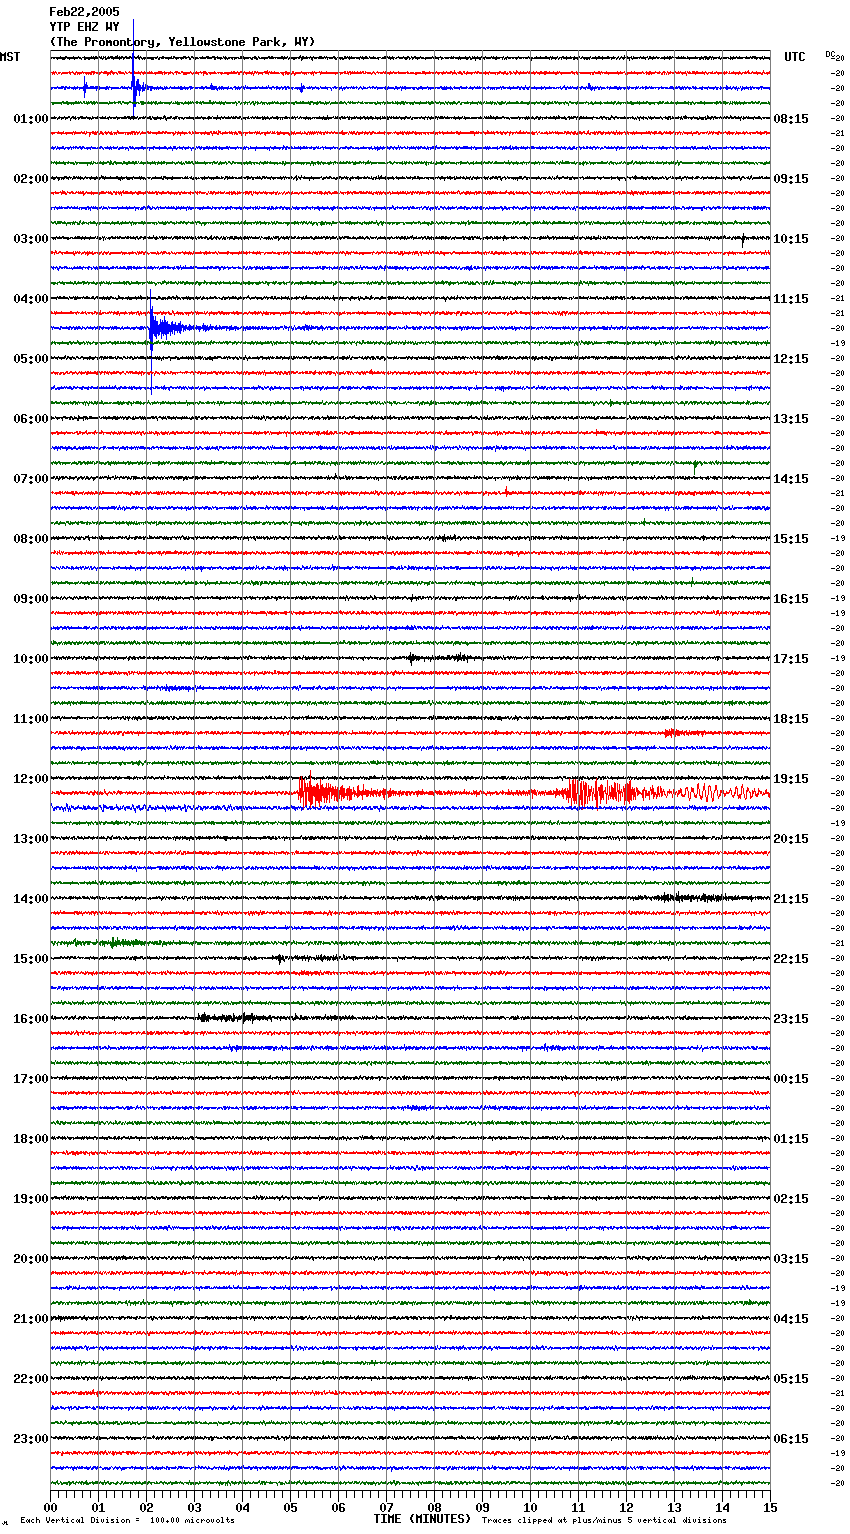
Task: Click the vertical division microvolts scale note
Action: (127, 1521)
